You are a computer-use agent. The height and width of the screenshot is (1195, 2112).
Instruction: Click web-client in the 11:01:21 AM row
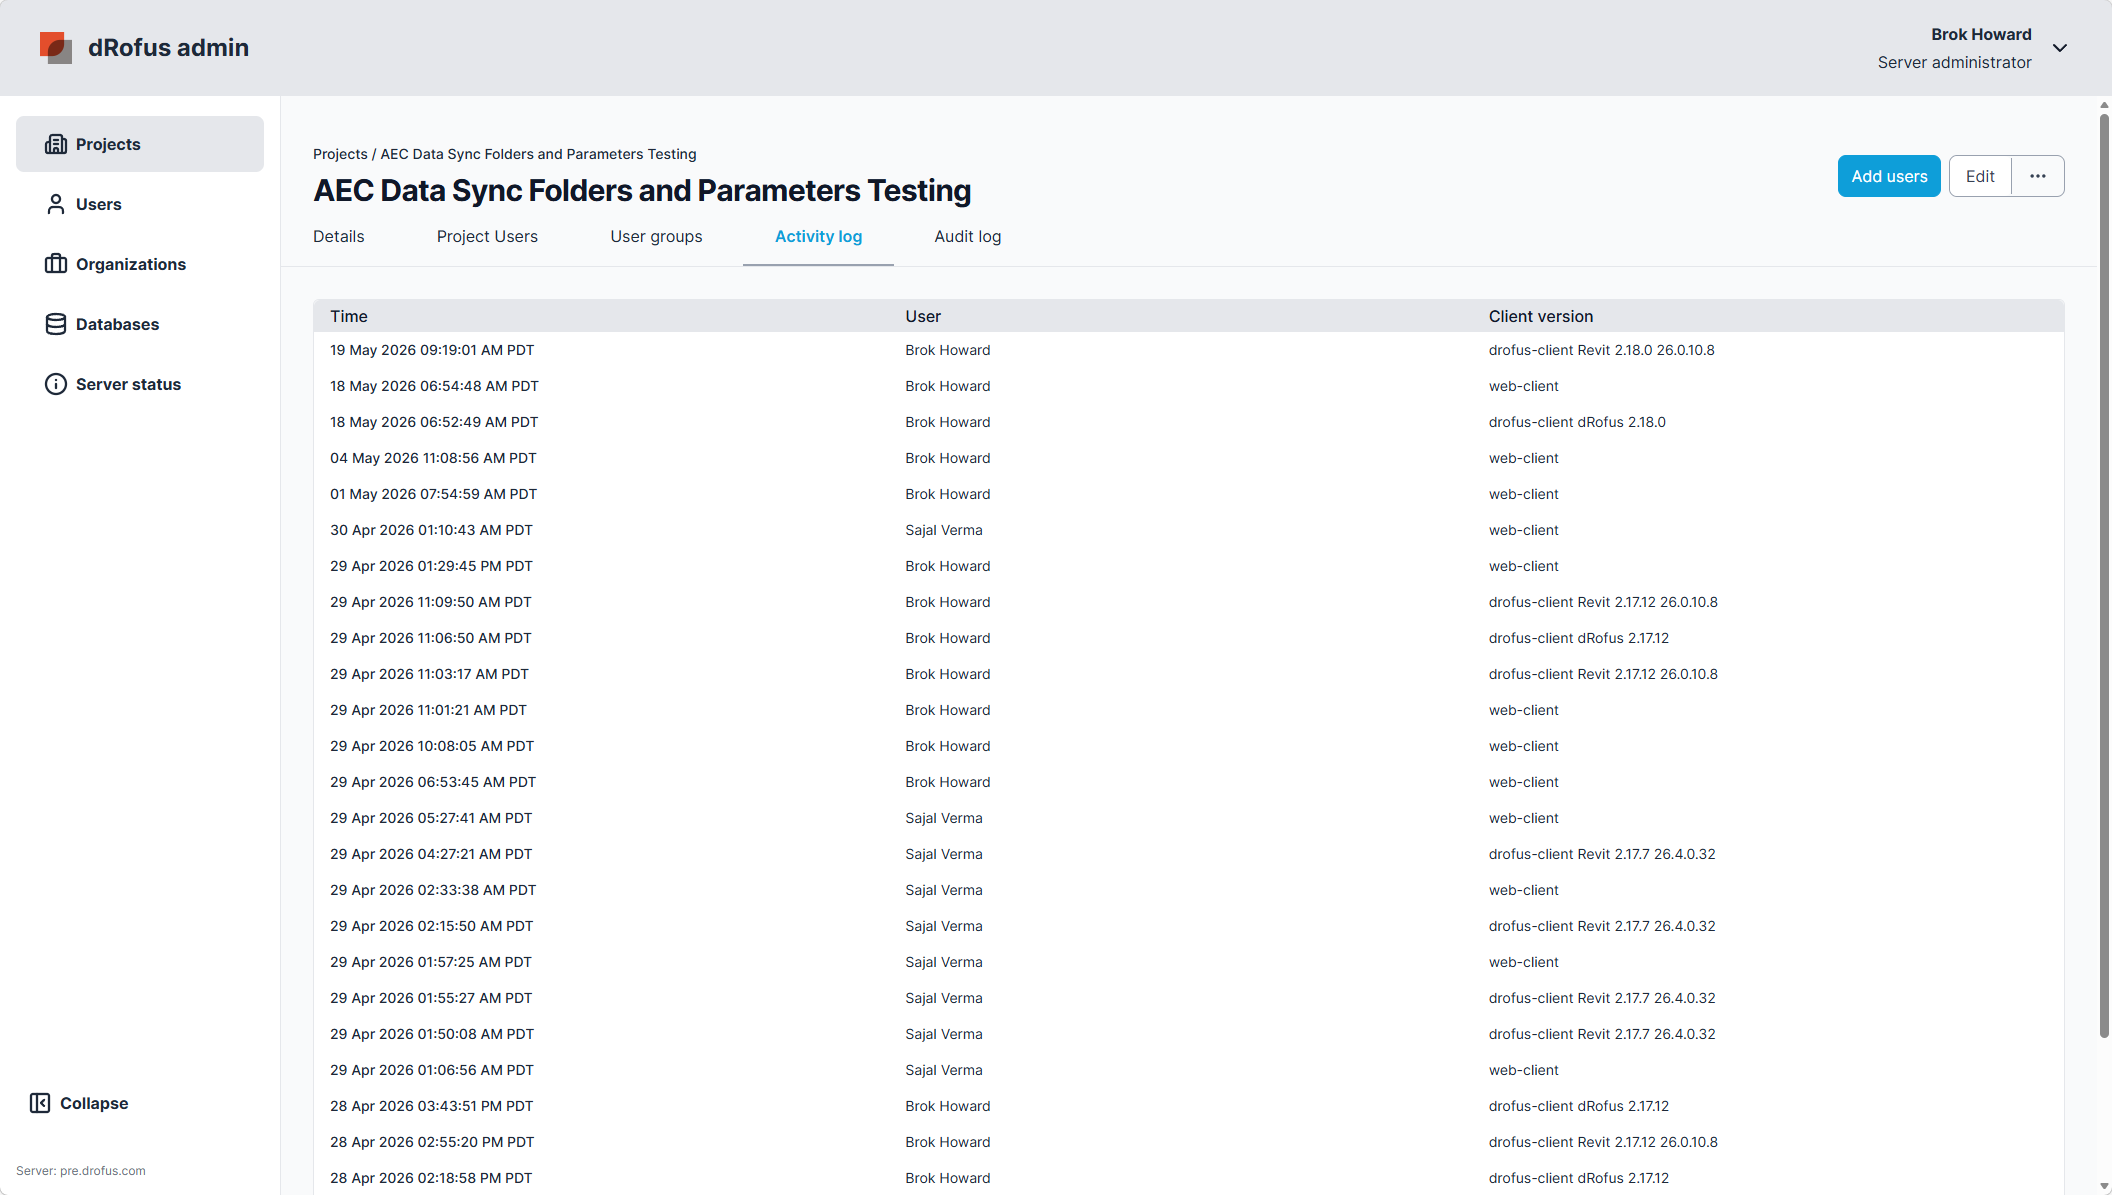(x=1524, y=710)
